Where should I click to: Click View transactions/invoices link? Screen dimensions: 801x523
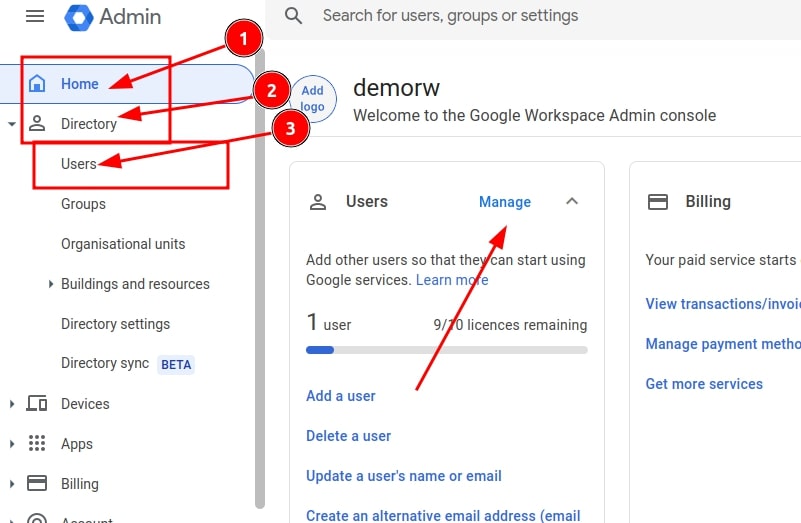coord(723,304)
